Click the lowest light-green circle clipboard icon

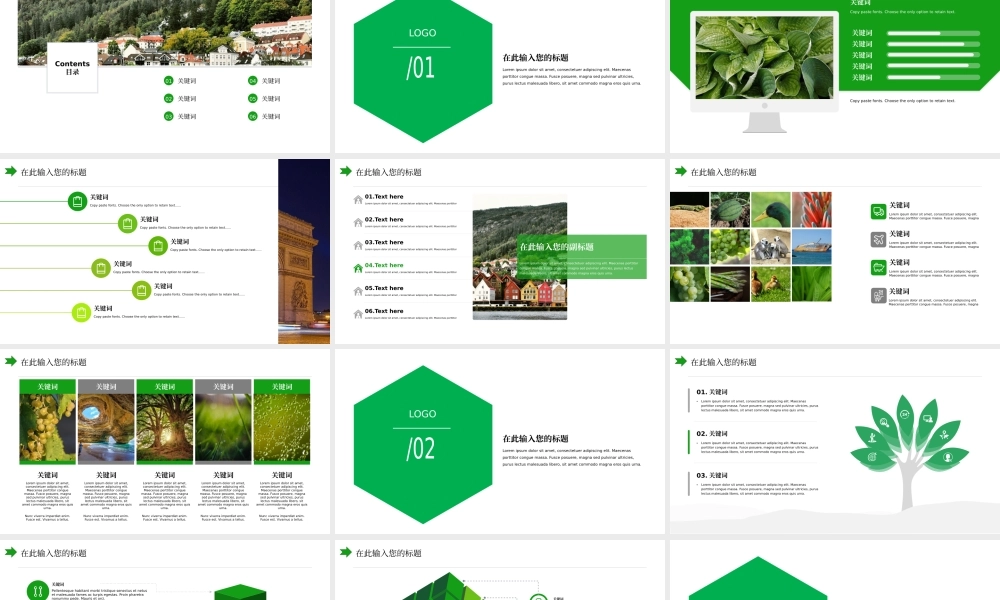tap(81, 312)
